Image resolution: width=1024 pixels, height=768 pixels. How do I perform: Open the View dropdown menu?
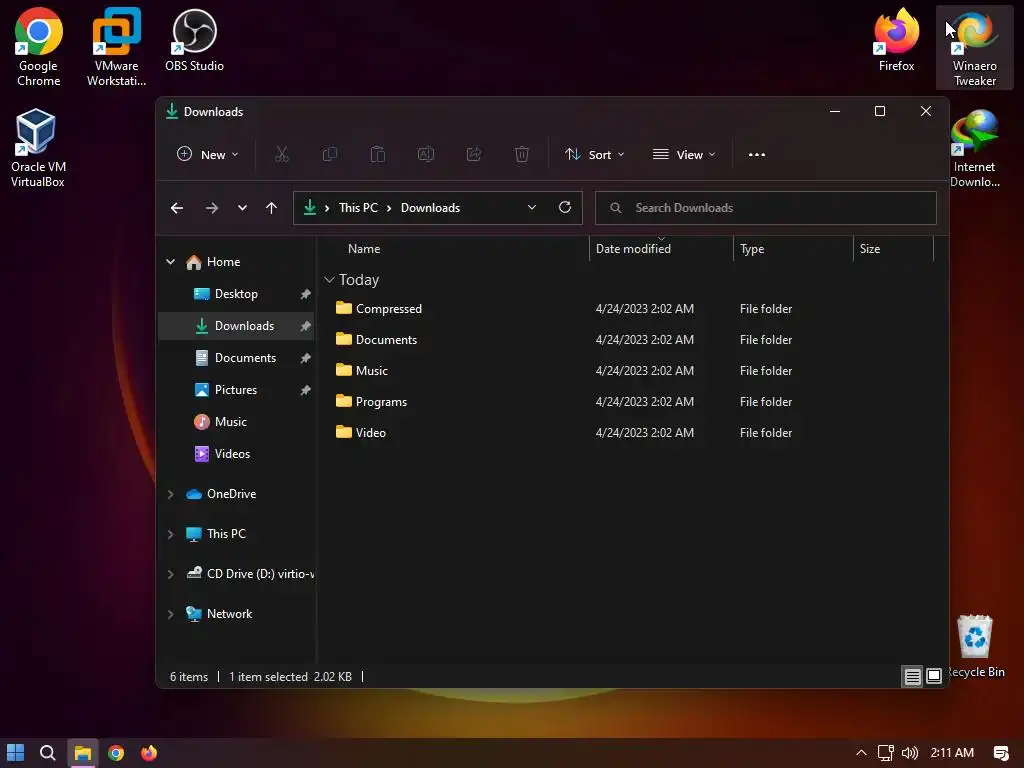[684, 155]
